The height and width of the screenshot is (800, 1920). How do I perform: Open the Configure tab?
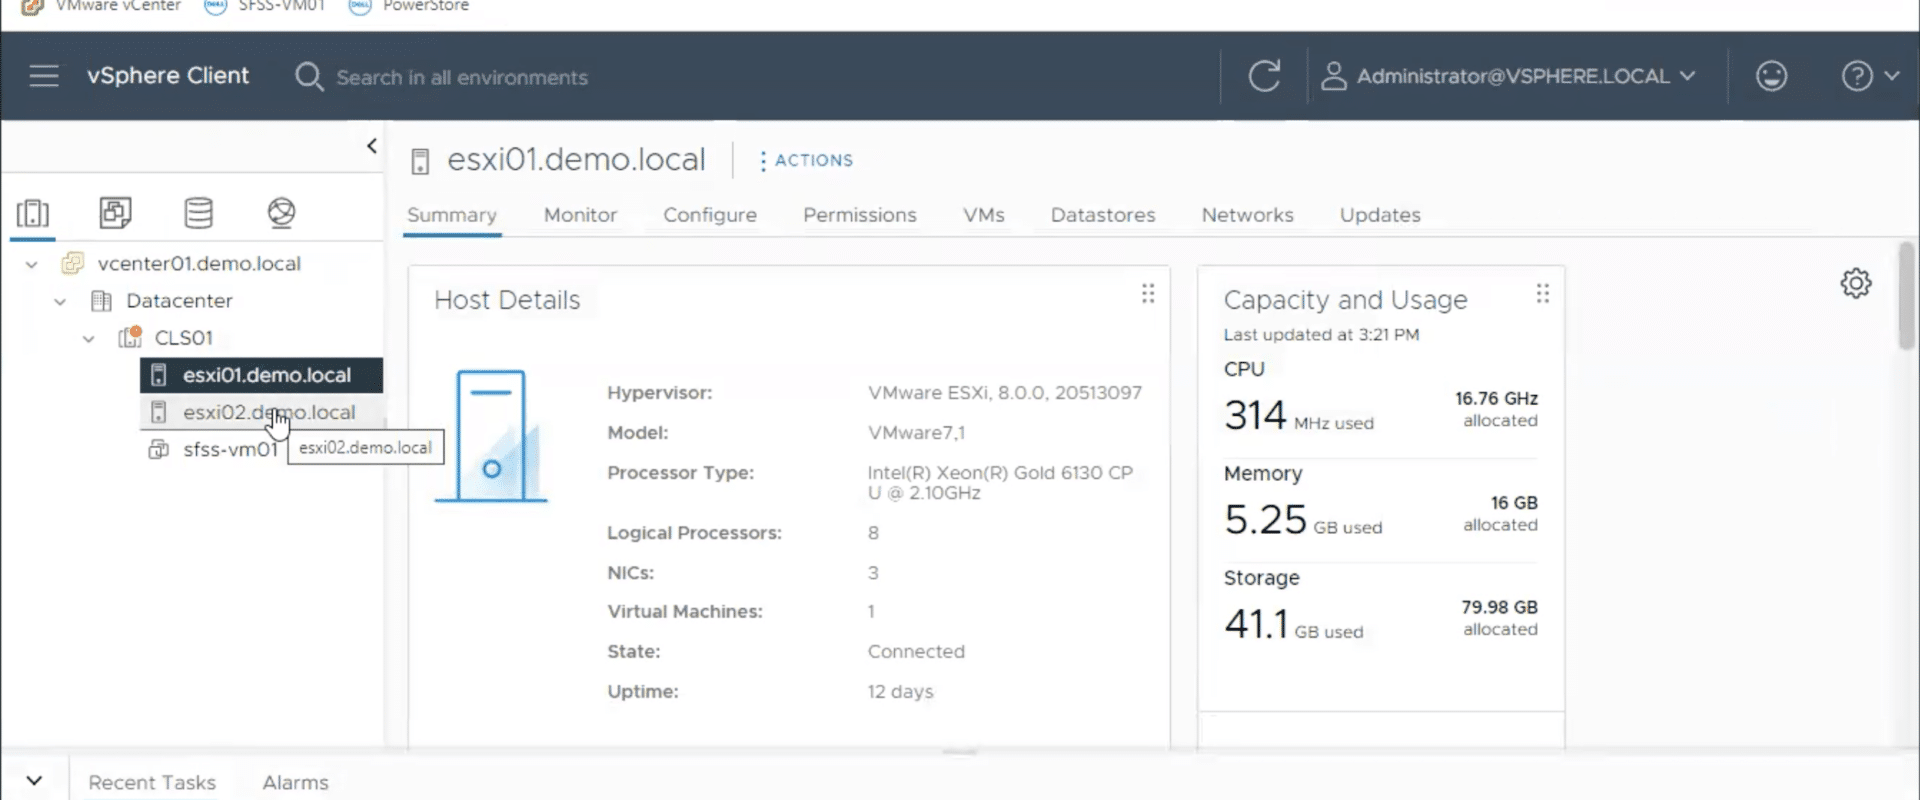pos(710,215)
